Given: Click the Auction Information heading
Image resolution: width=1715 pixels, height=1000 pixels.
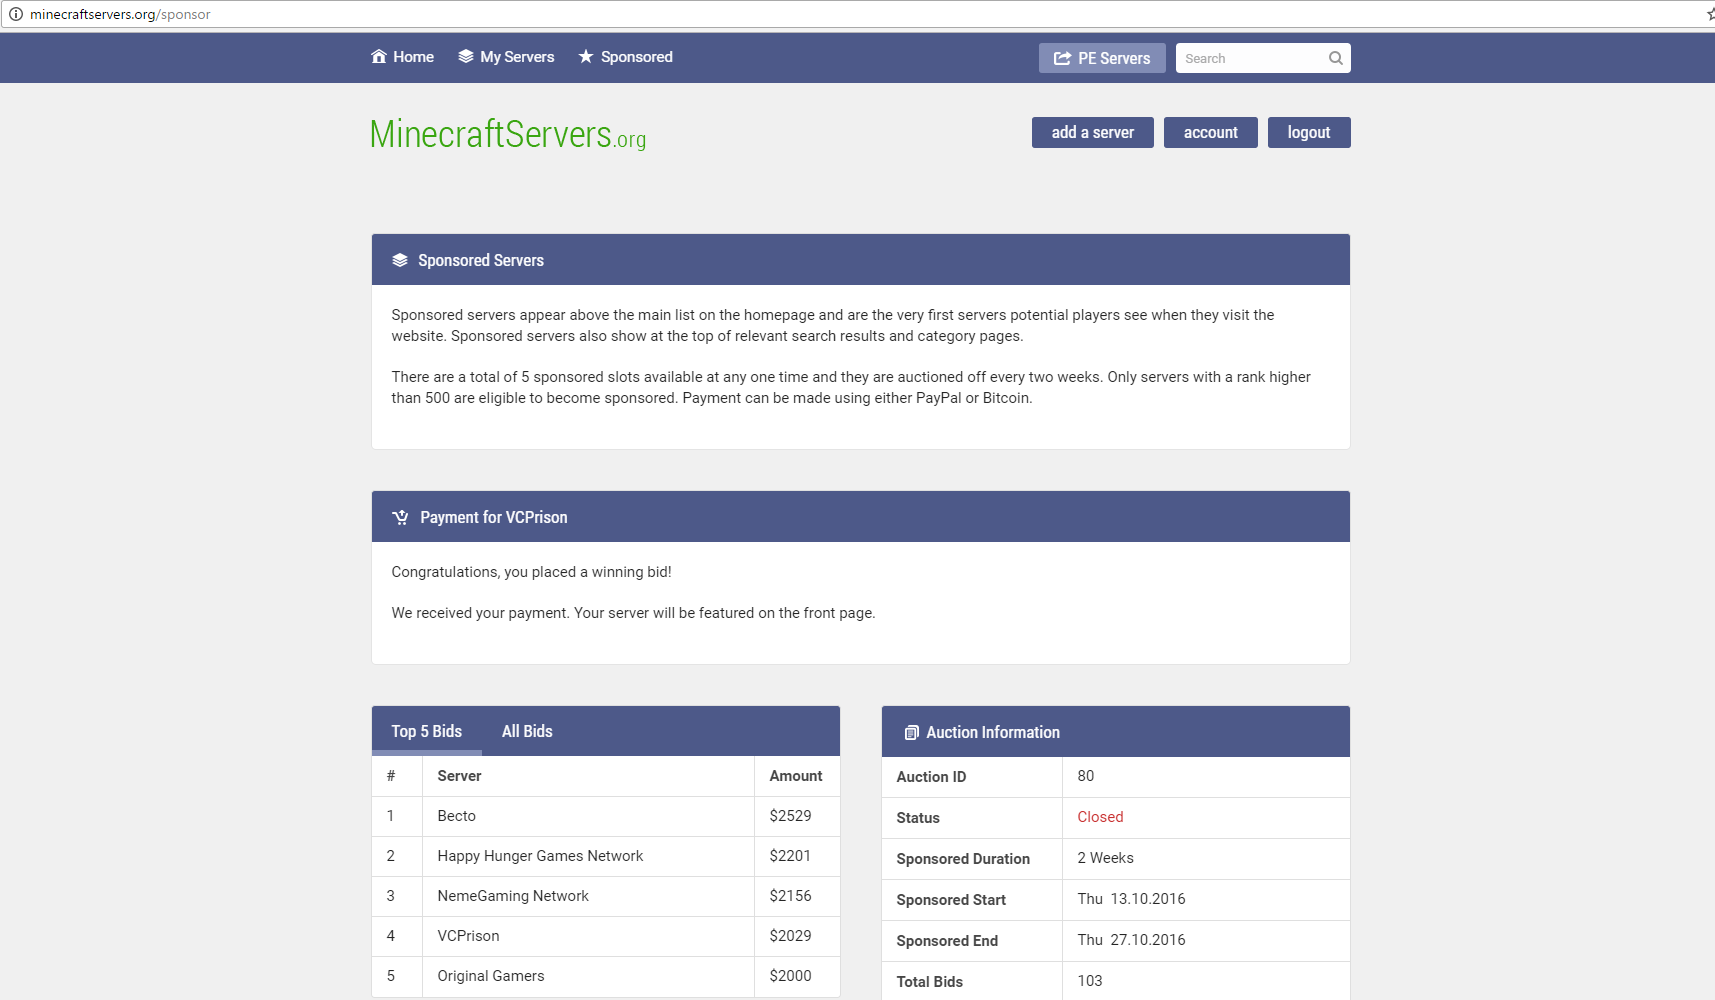Looking at the screenshot, I should click(993, 732).
